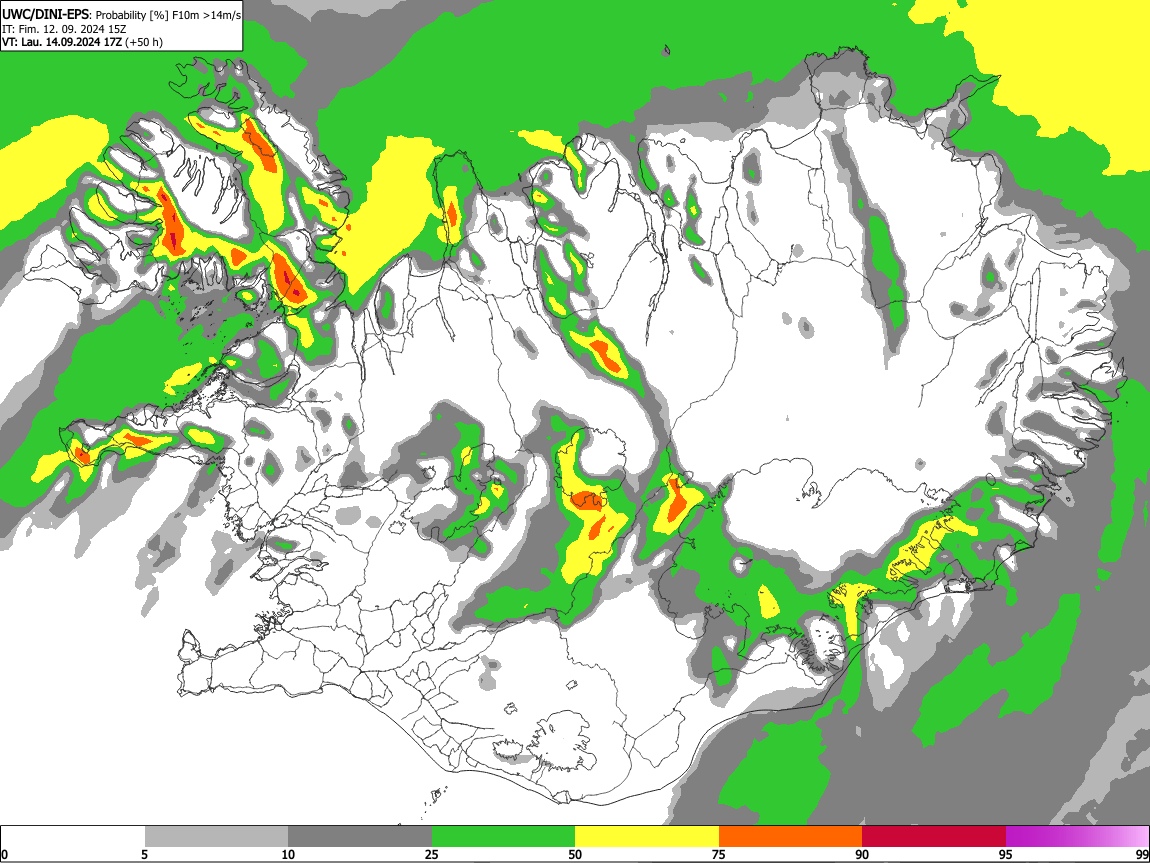Click the 'VT: Lau. 14.09.2024 17Z' text
Image resolution: width=1150 pixels, height=863 pixels.
(62, 42)
